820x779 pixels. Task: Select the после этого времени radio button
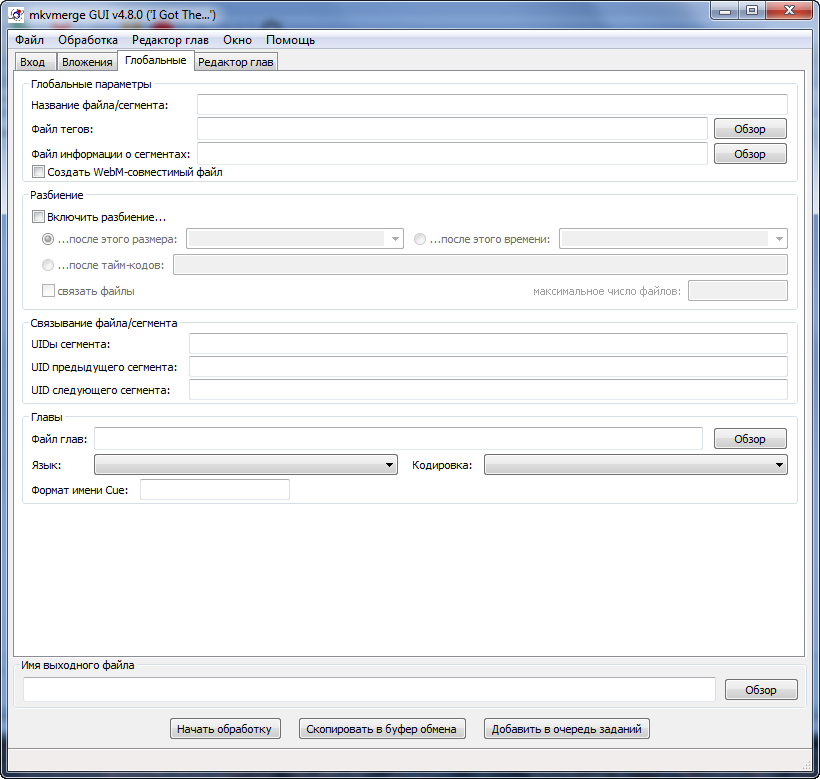[x=420, y=239]
